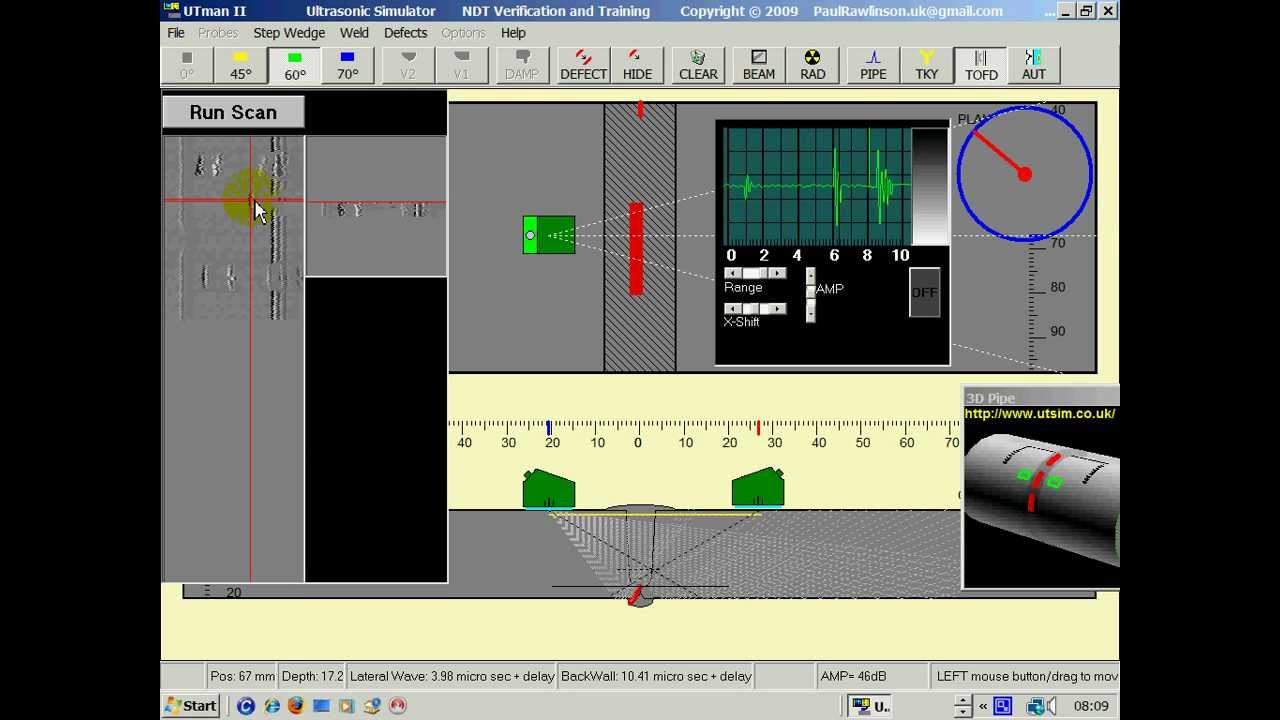Toggle the TOFD mode button
The image size is (1280, 720).
981,65
